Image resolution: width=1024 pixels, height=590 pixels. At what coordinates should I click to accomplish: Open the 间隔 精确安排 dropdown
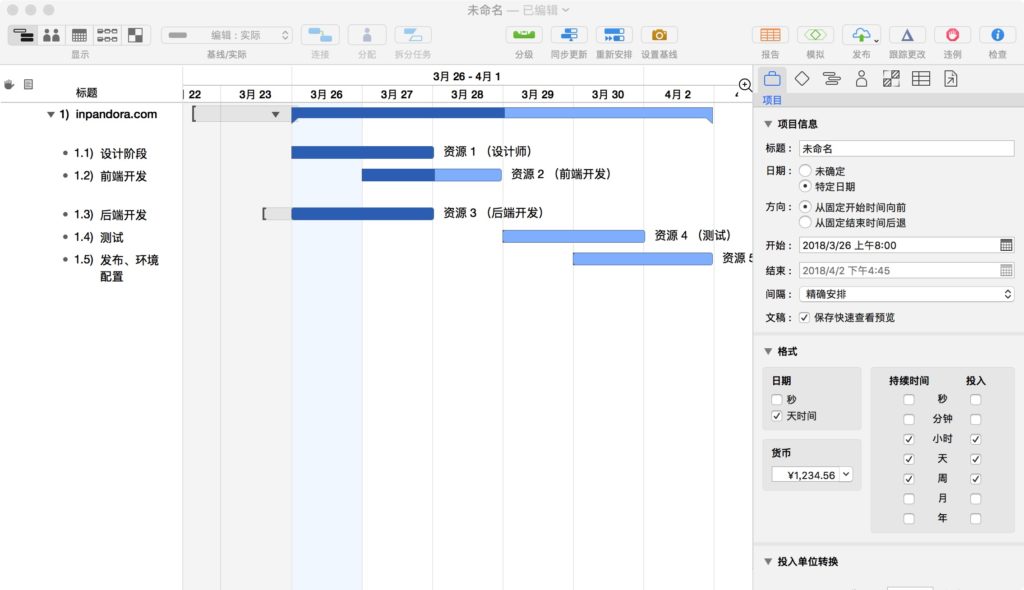[907, 294]
